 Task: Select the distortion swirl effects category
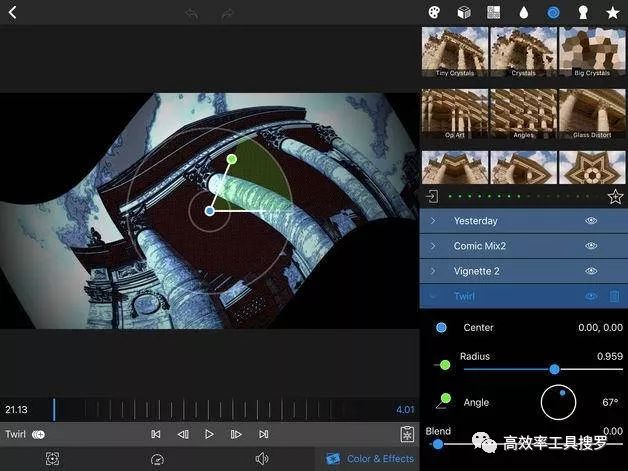pyautogui.click(x=553, y=13)
